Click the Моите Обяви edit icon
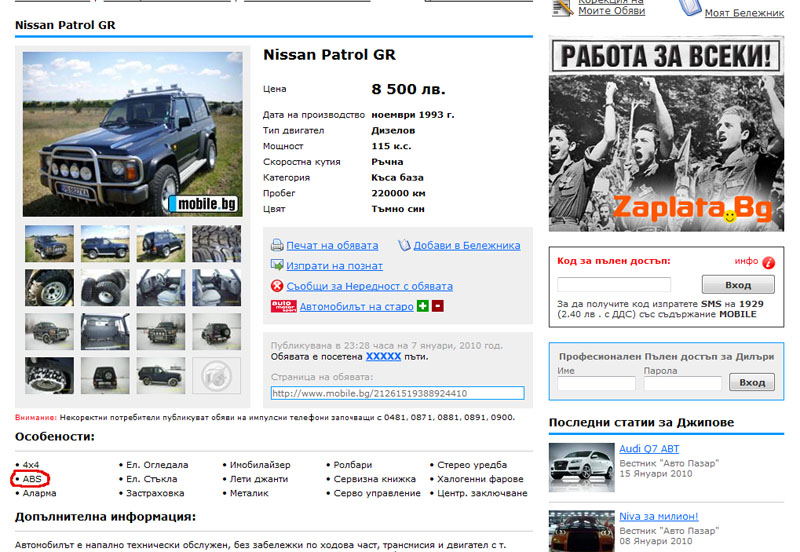 [563, 7]
